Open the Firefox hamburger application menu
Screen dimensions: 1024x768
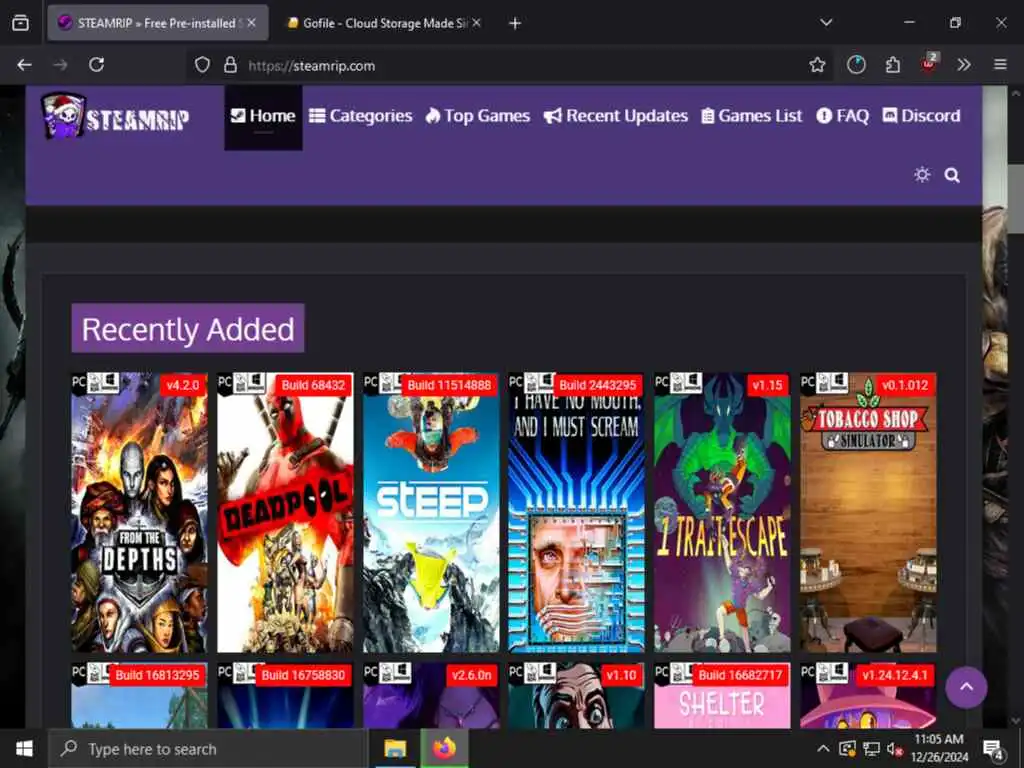[1000, 65]
